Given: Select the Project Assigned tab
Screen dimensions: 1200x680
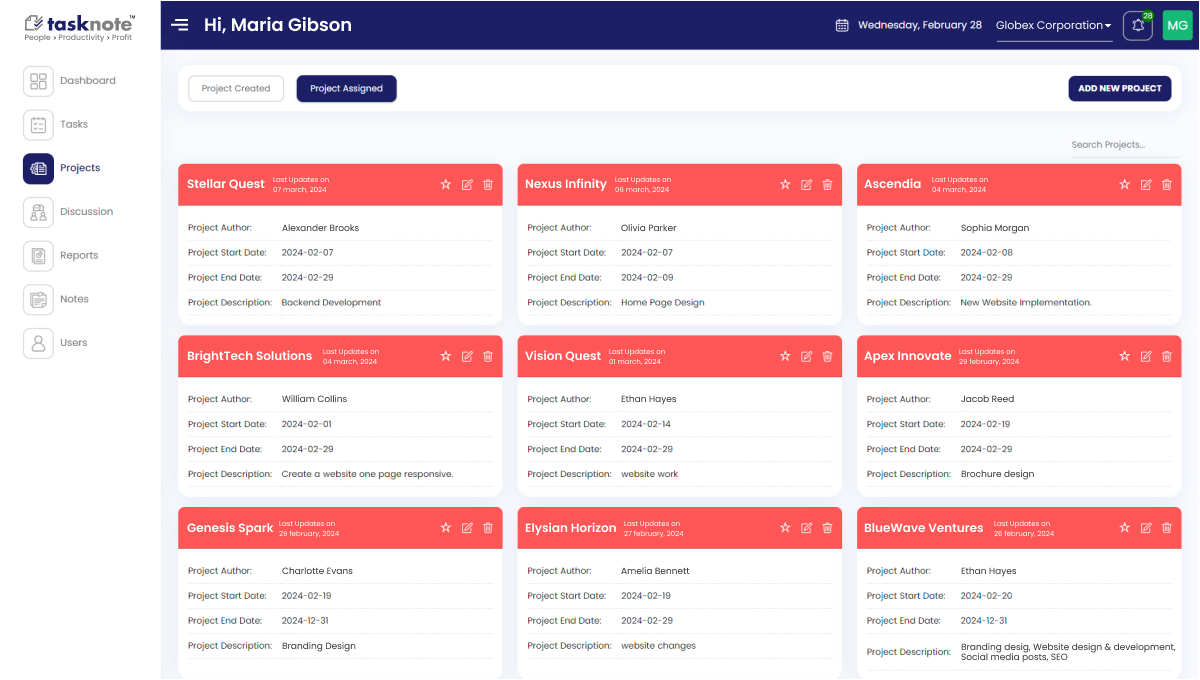Looking at the screenshot, I should [x=346, y=89].
